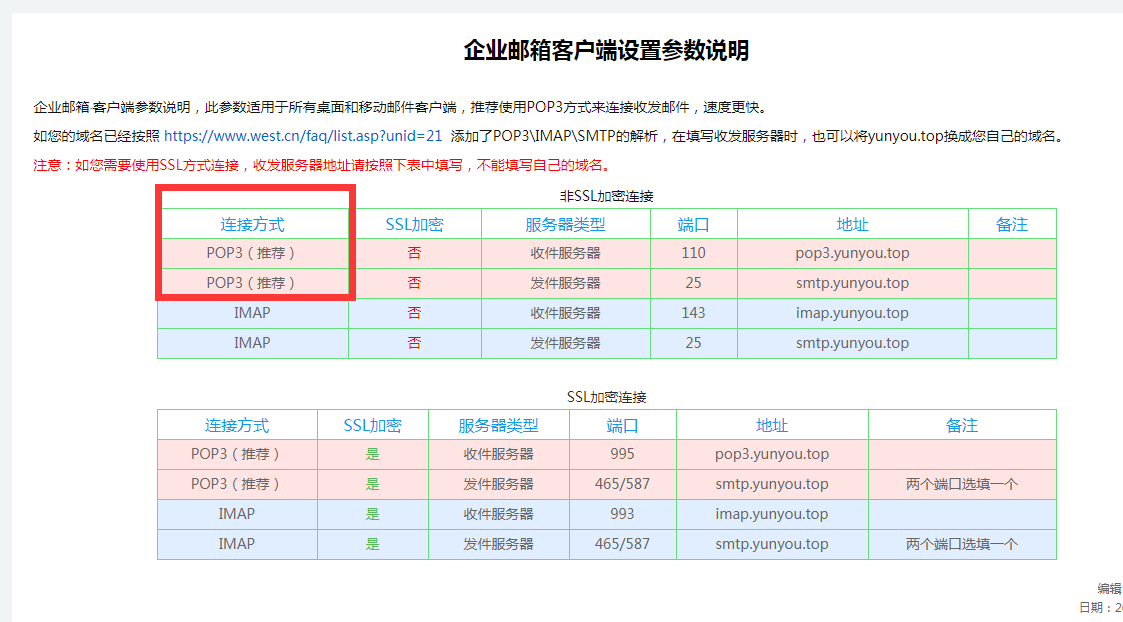Click red 否 in the port 110 row
The height and width of the screenshot is (622, 1123).
coord(415,253)
